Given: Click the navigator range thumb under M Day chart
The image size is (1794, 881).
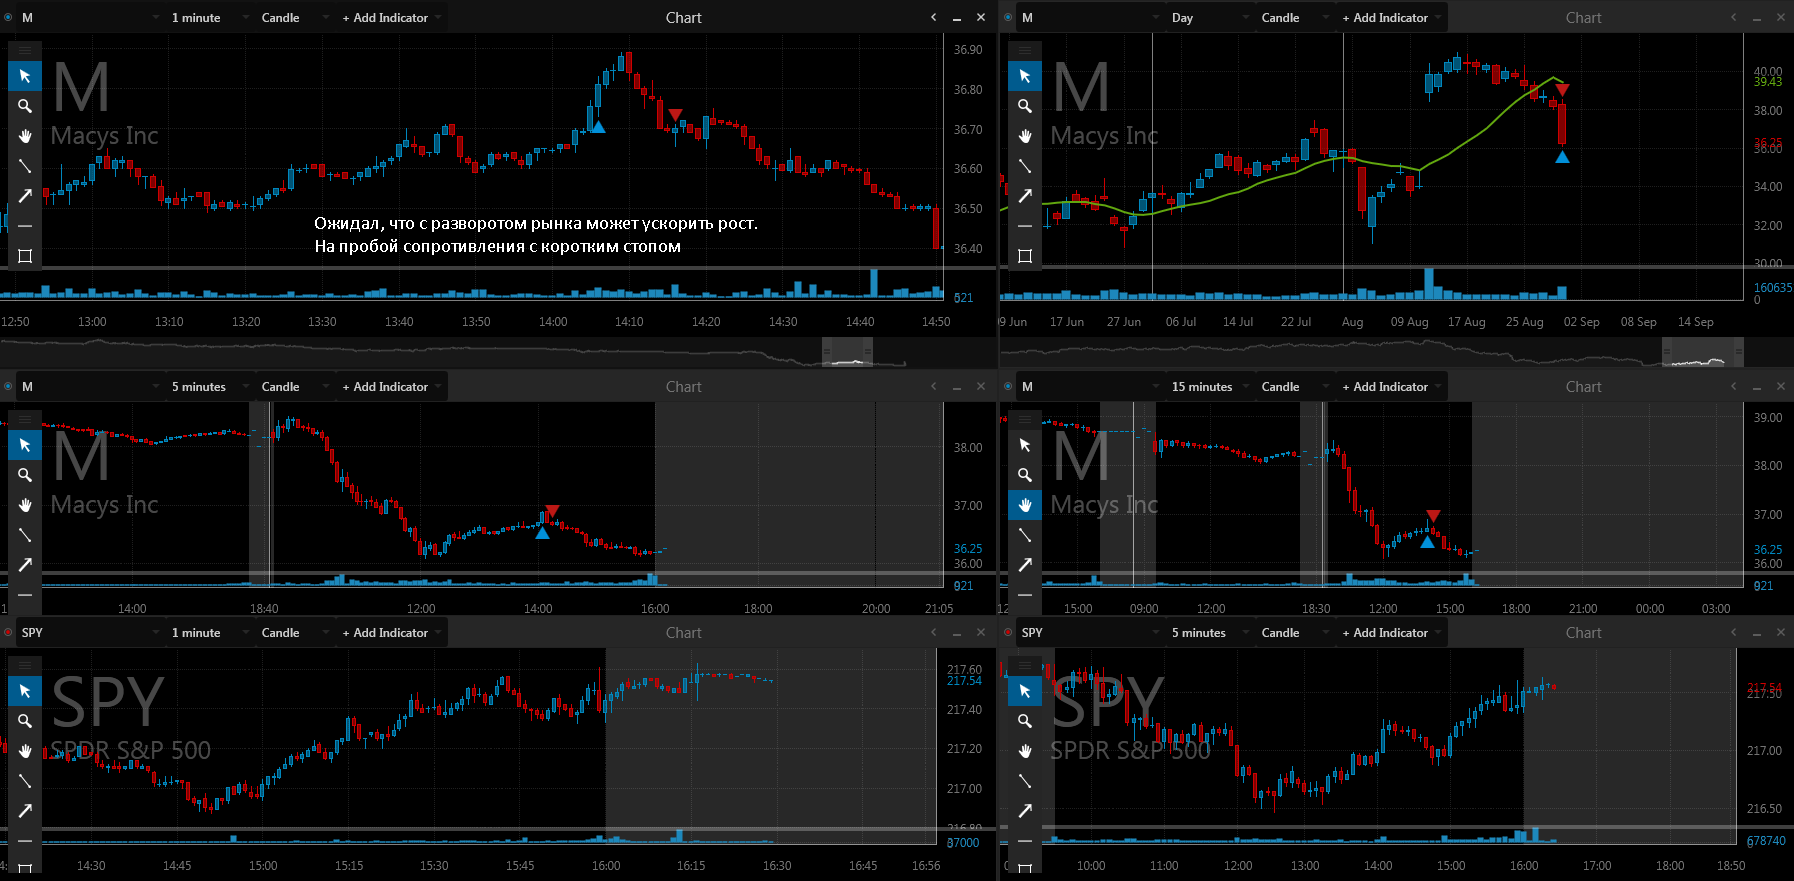Looking at the screenshot, I should coord(1703,352).
